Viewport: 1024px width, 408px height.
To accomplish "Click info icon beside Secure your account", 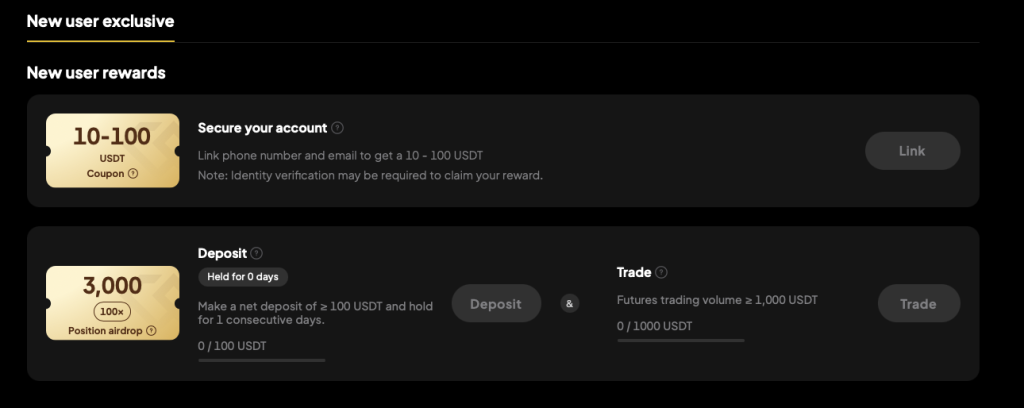I will coord(338,128).
